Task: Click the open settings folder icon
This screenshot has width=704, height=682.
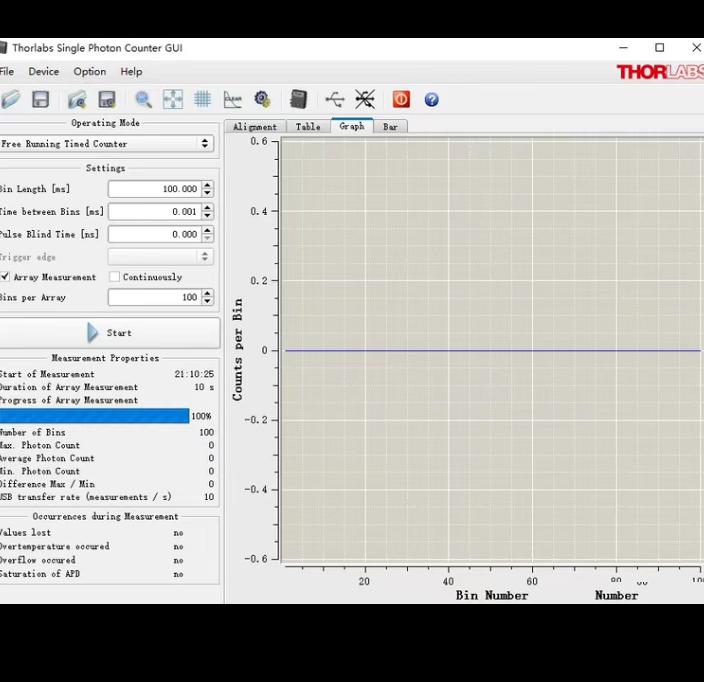Action: pyautogui.click(x=77, y=100)
